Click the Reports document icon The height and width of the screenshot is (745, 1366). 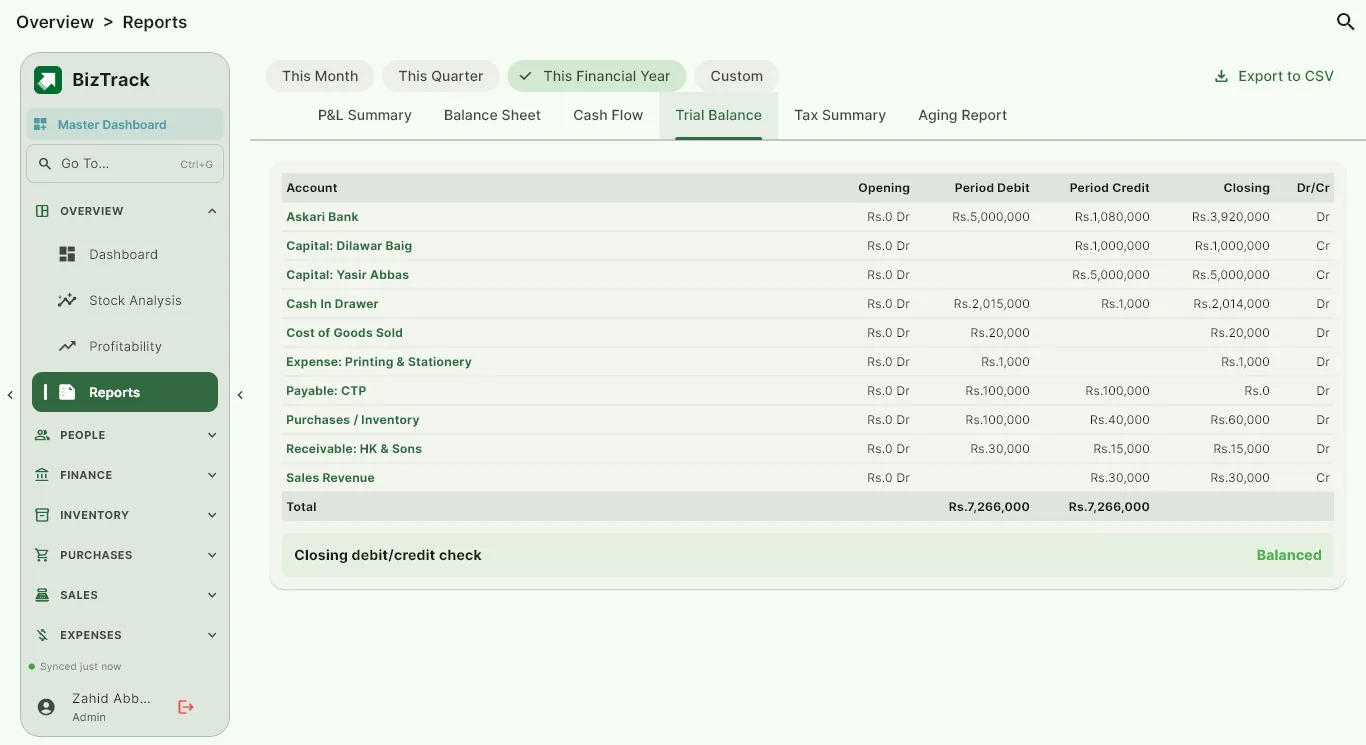67,393
